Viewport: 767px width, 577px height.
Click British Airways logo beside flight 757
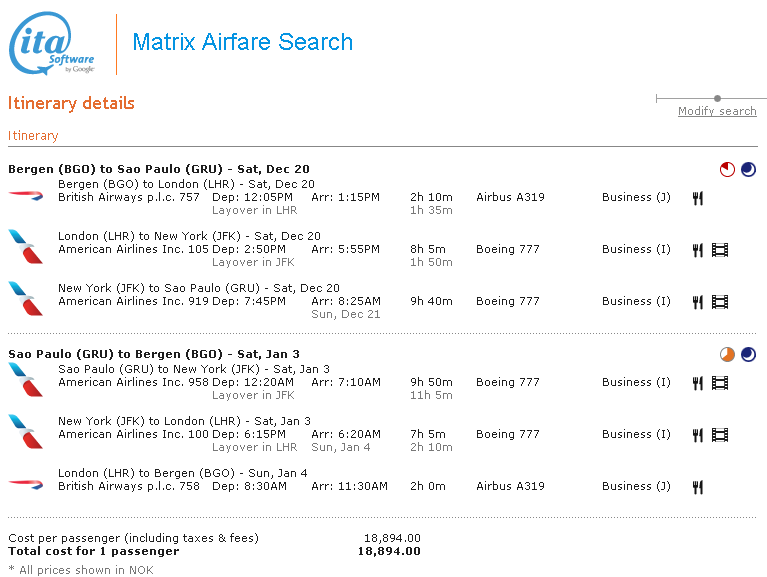[x=26, y=196]
